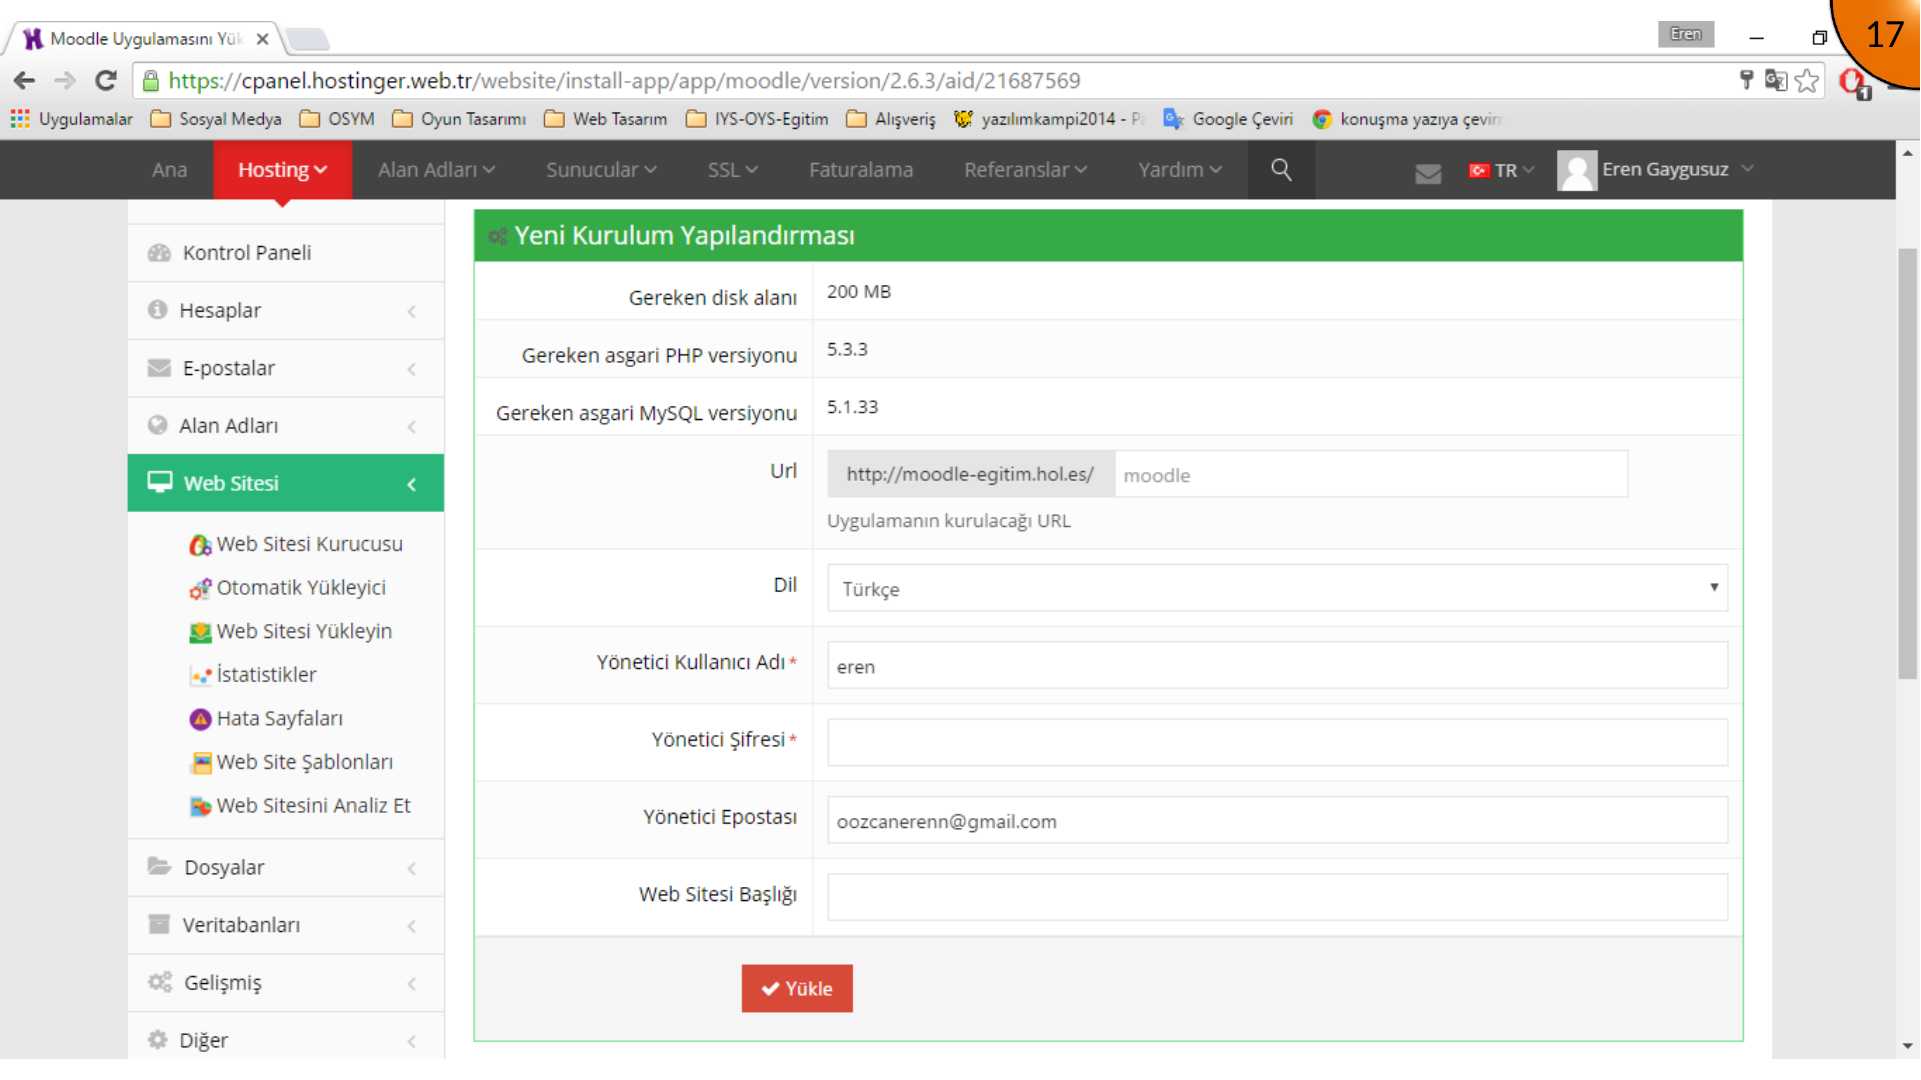Open the new tab button

point(308,40)
